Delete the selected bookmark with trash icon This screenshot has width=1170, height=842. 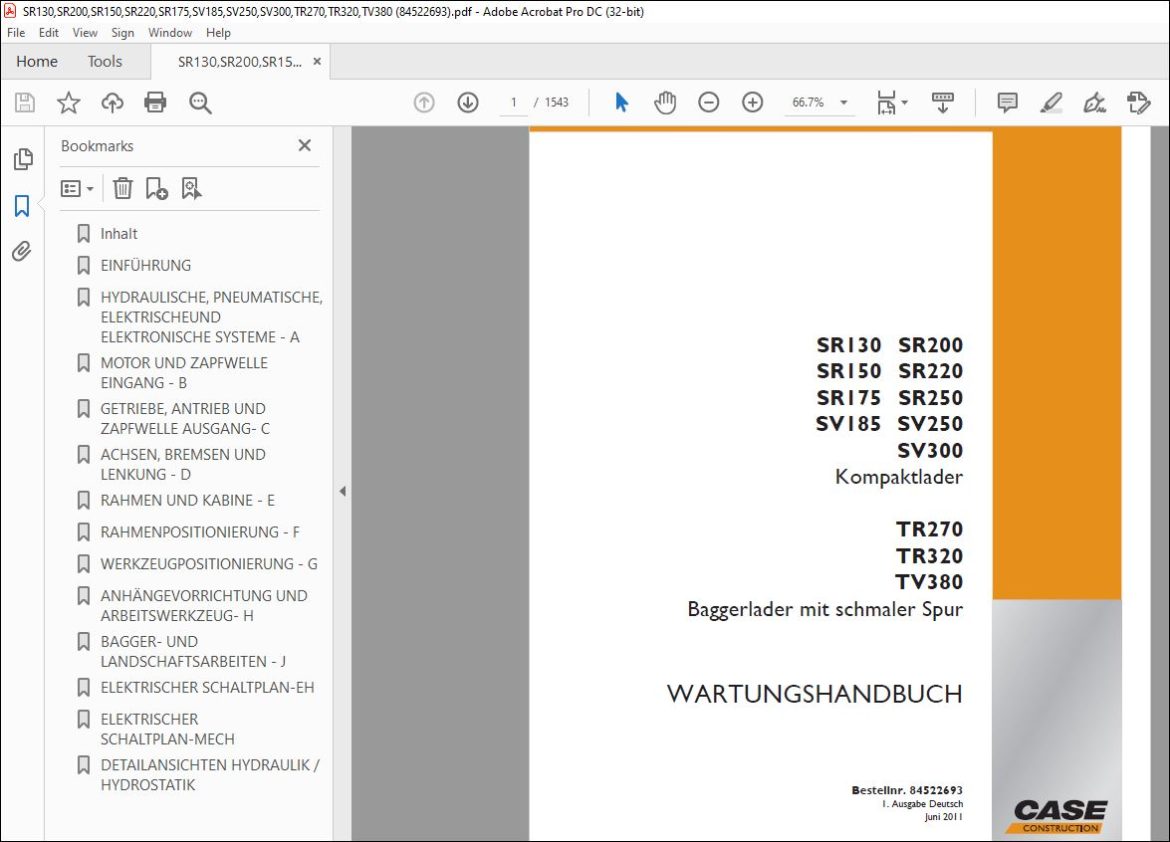coord(122,188)
